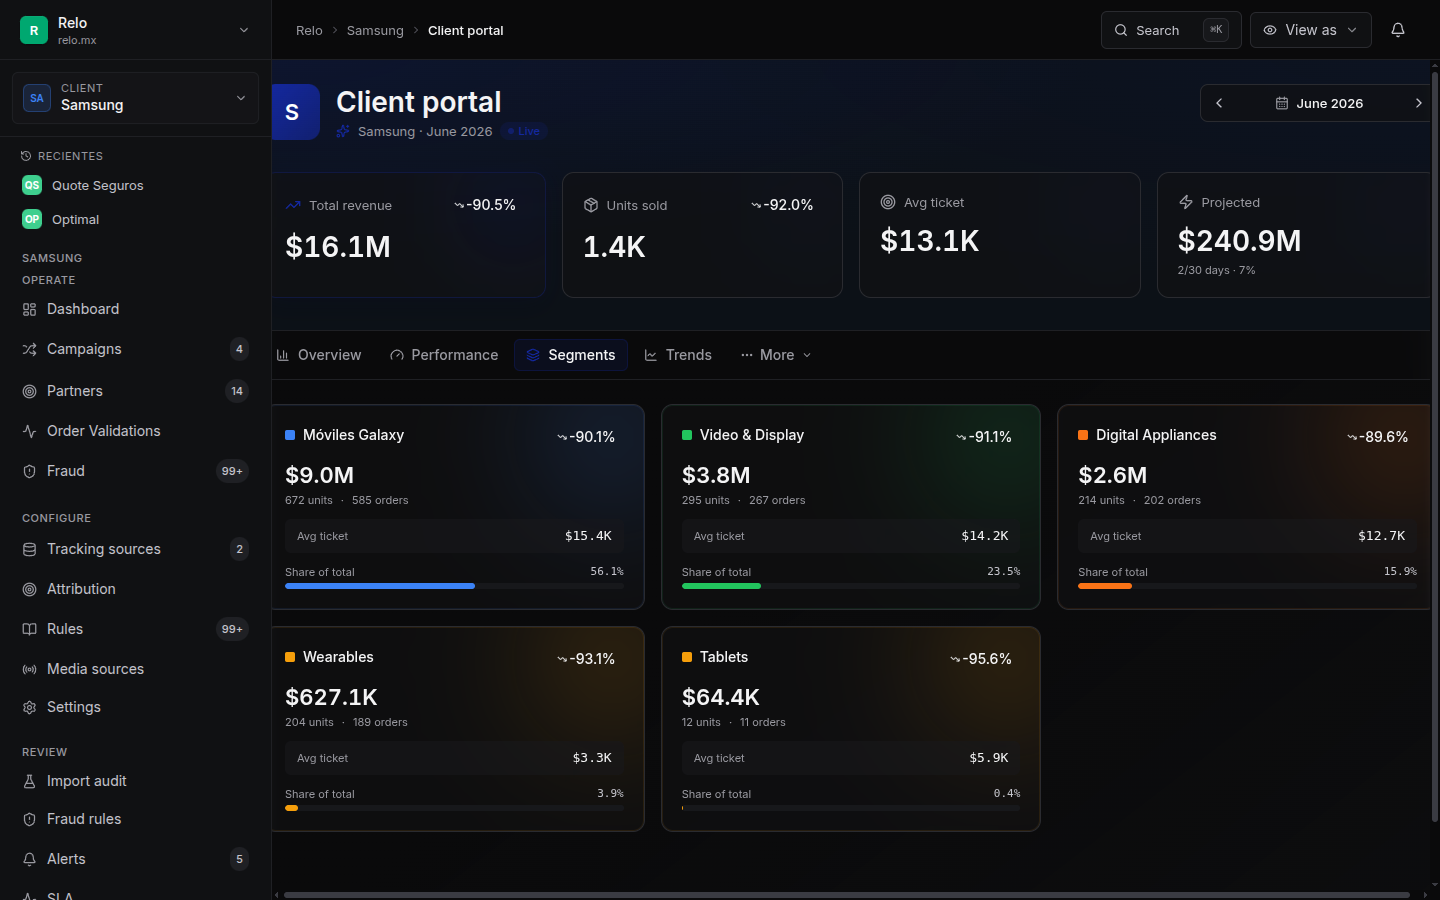The height and width of the screenshot is (900, 1440).
Task: Click the Projected $240.9M value
Action: tap(1239, 241)
